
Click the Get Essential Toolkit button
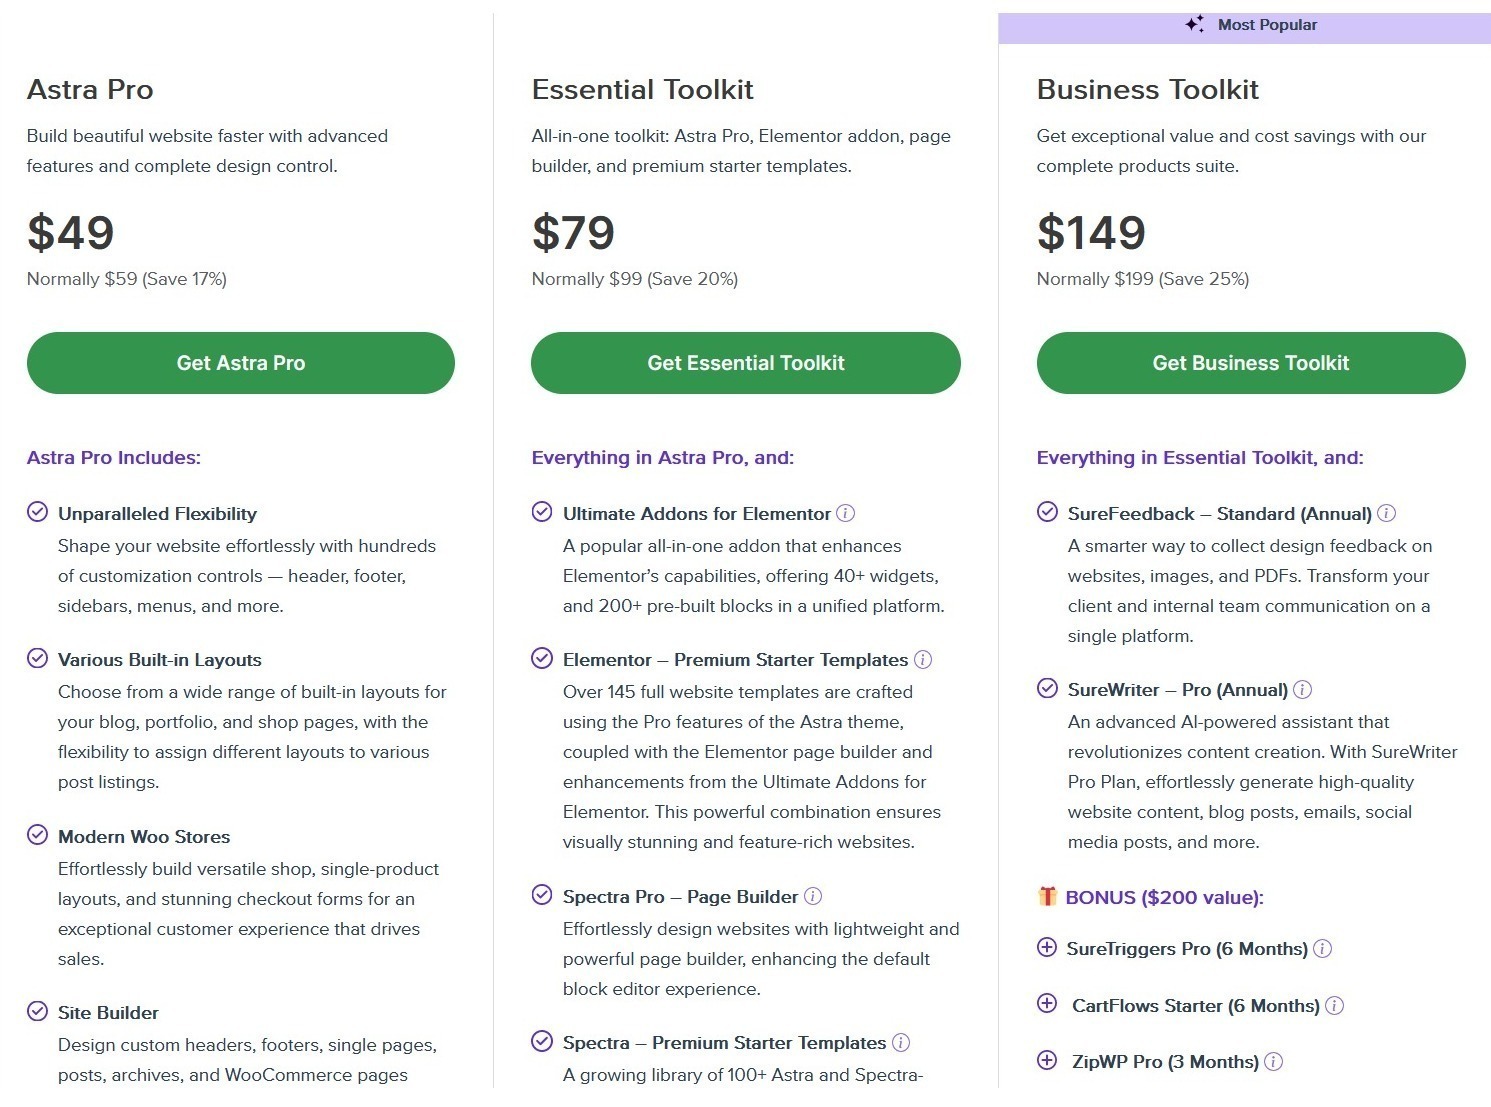click(746, 363)
